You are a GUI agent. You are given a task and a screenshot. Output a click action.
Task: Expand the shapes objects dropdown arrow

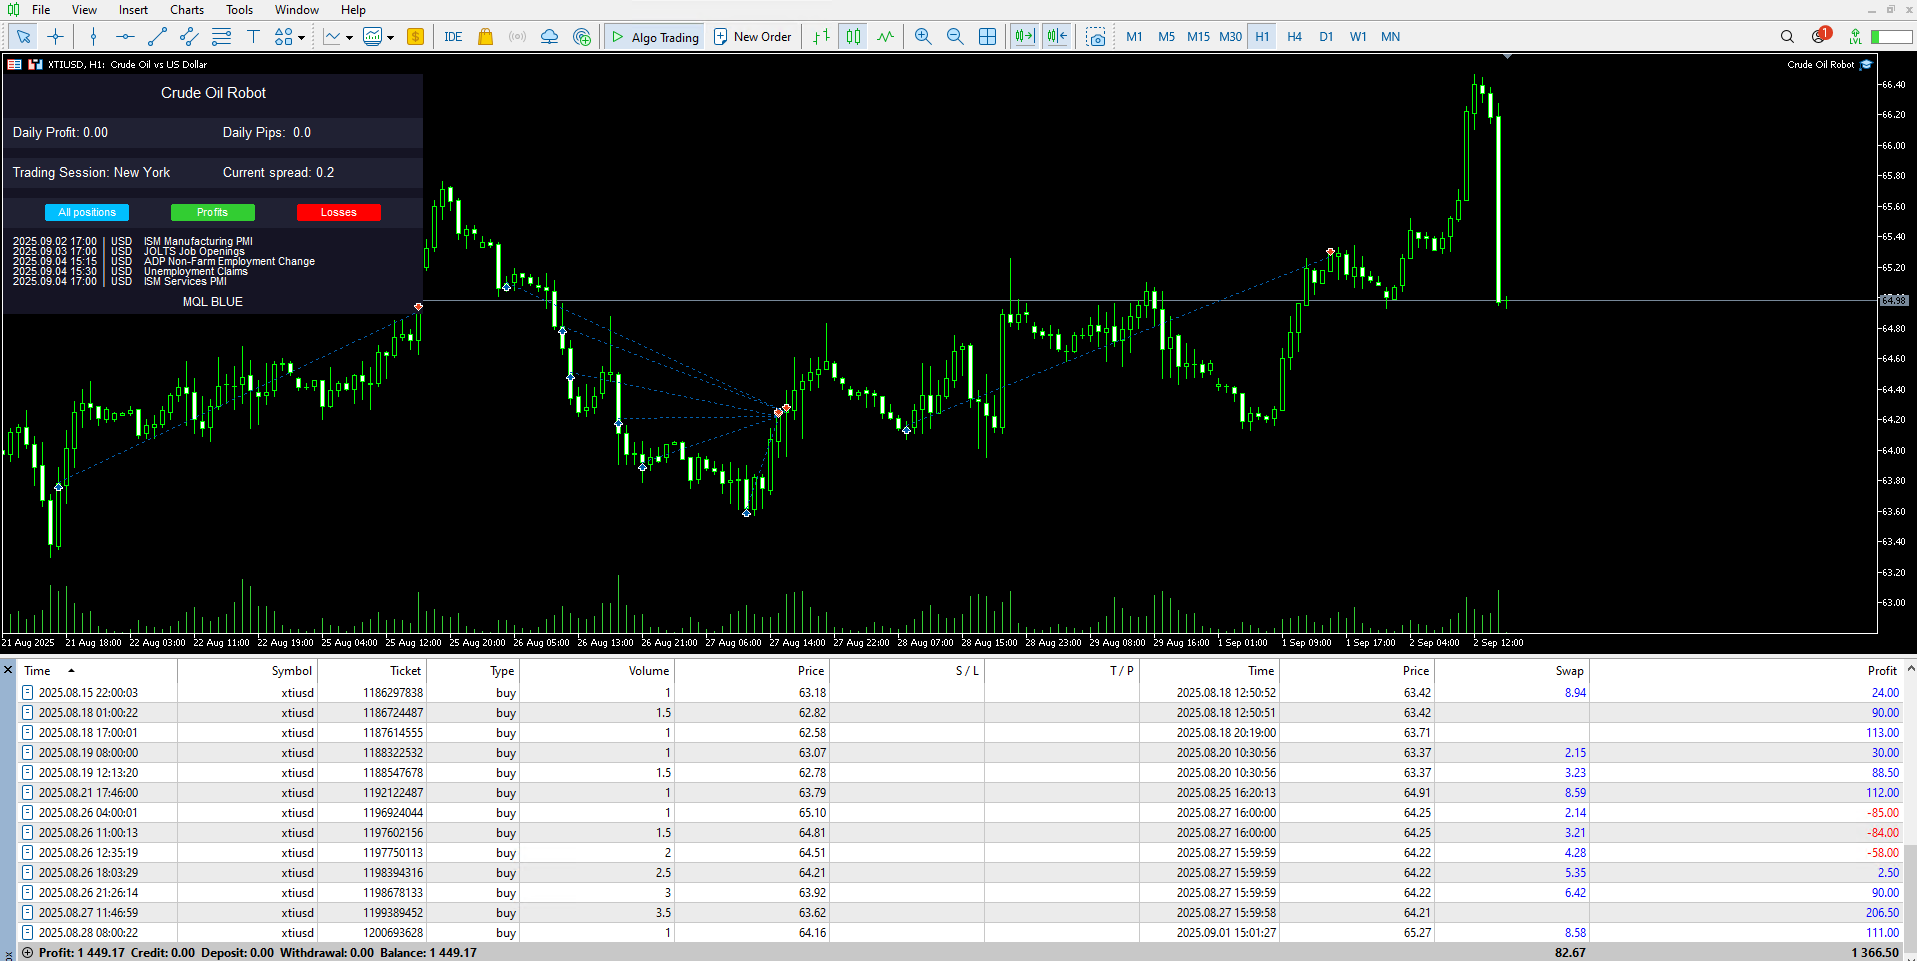tap(302, 38)
